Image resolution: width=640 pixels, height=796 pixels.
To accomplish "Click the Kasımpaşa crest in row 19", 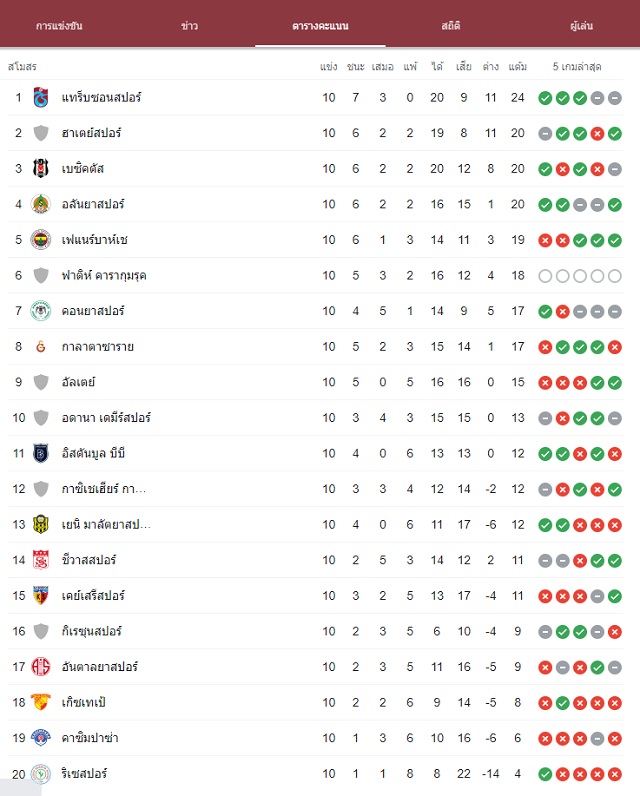I will [x=41, y=738].
